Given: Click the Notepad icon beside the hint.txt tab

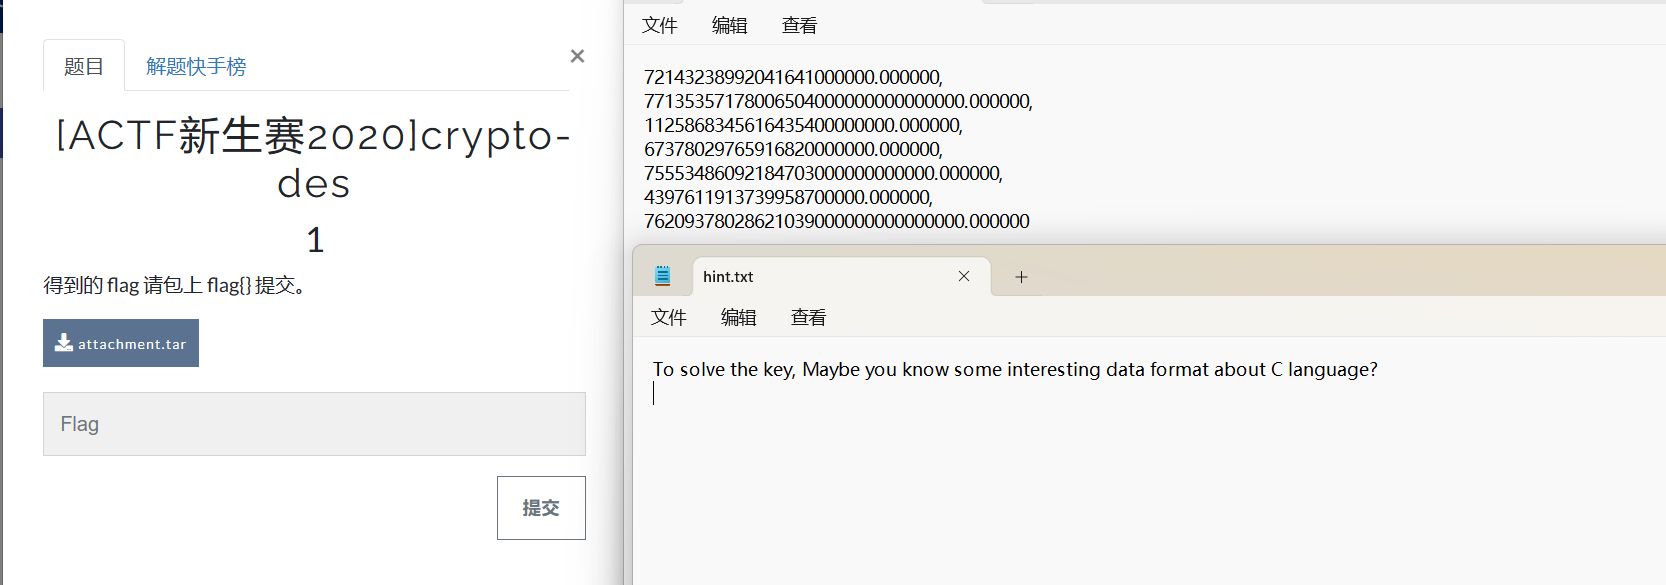Looking at the screenshot, I should 662,276.
